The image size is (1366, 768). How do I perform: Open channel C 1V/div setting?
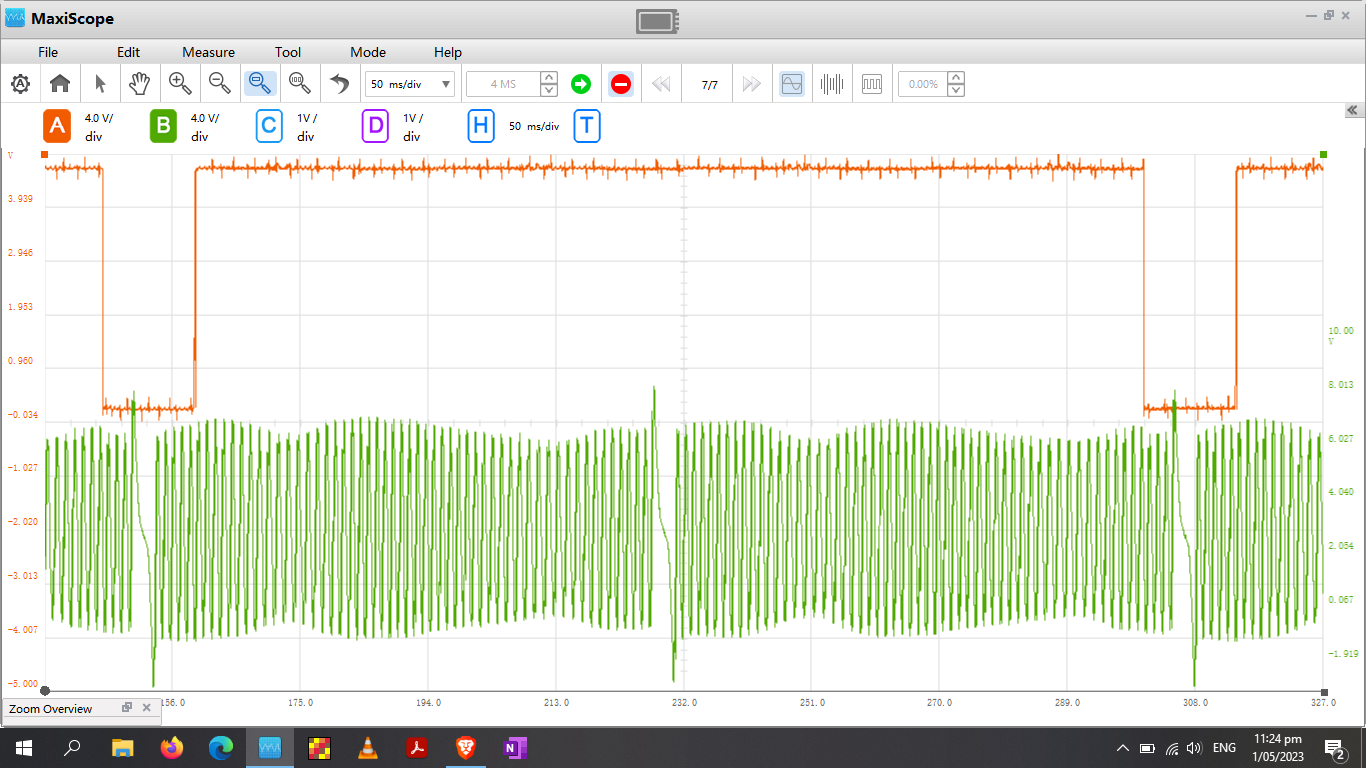tap(308, 127)
